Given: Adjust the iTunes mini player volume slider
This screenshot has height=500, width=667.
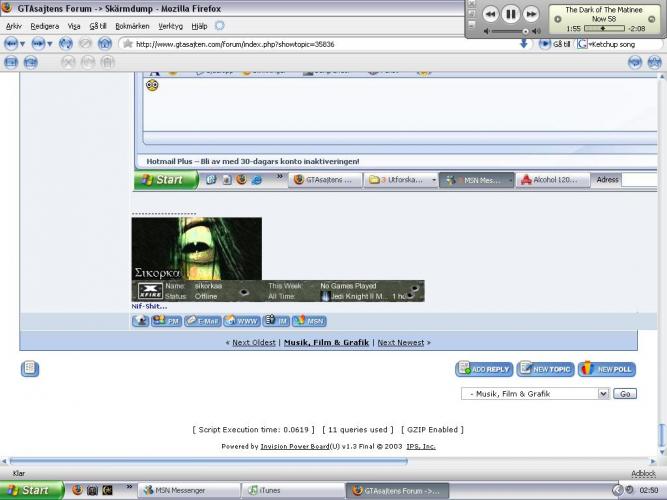Looking at the screenshot, I should 510,31.
